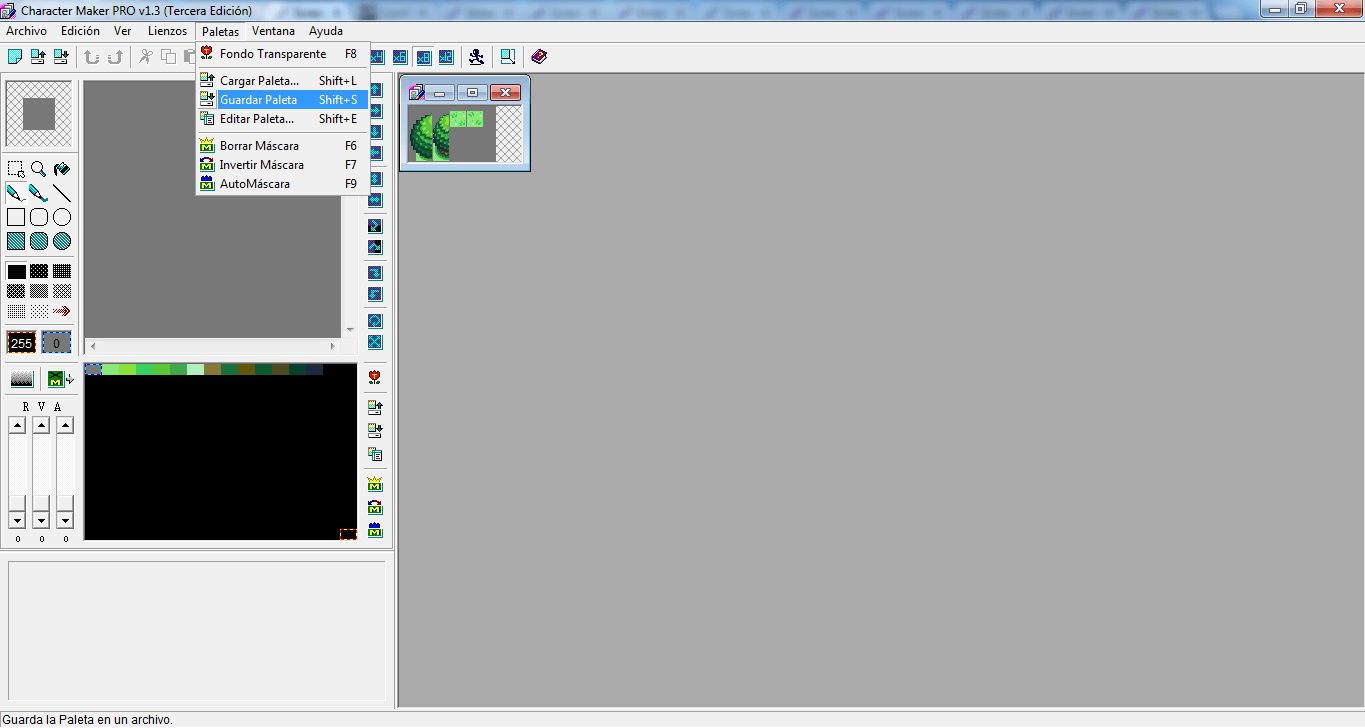The image size is (1365, 728).
Task: Select the magnifier zoom tool
Action: [38, 169]
